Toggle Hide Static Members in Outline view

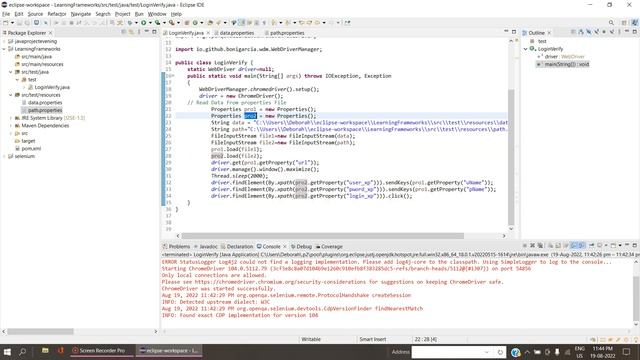596,32
